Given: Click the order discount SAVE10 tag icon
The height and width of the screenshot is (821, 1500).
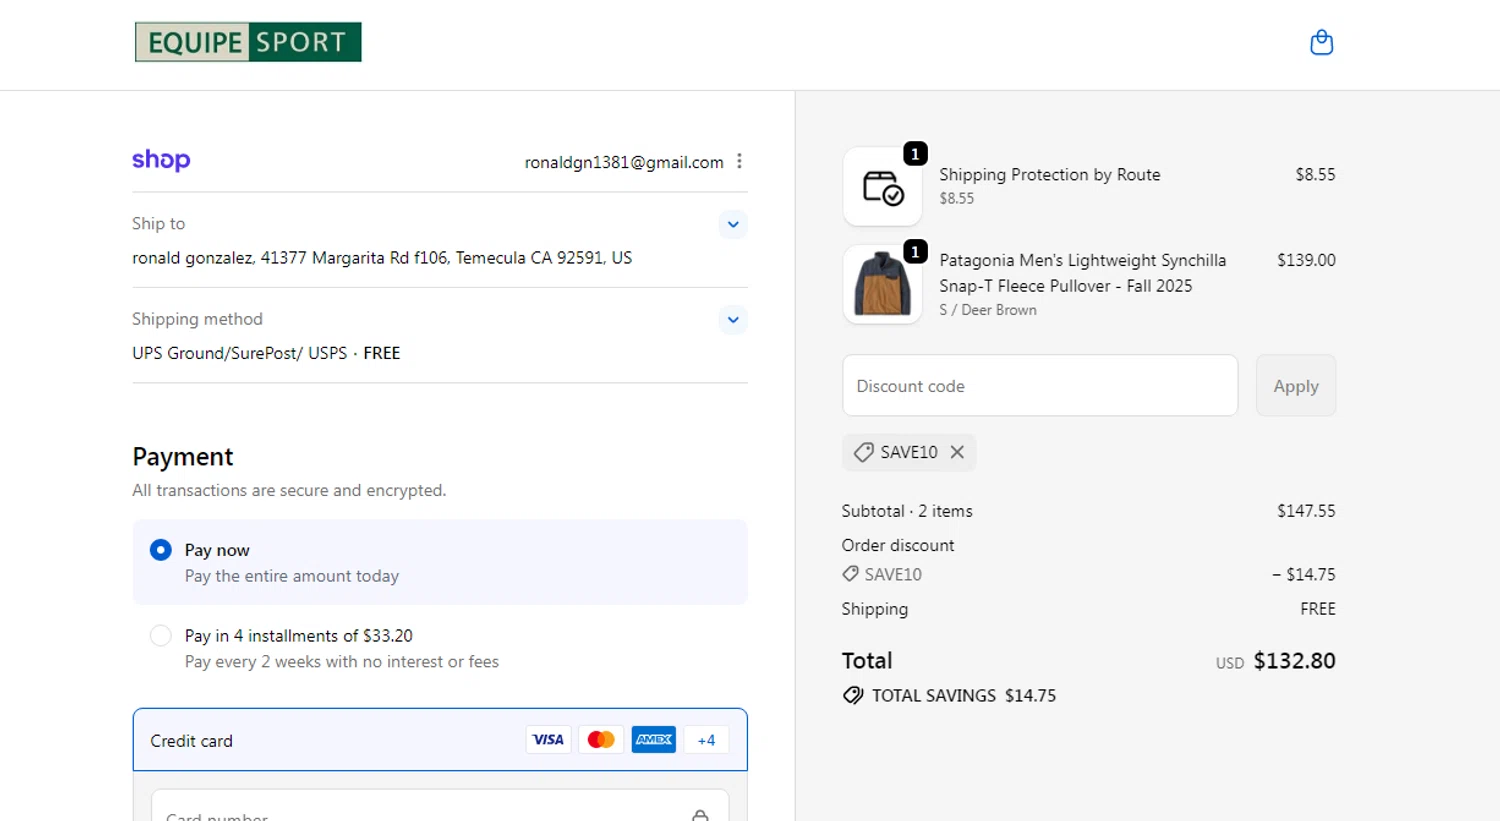Looking at the screenshot, I should pyautogui.click(x=850, y=574).
